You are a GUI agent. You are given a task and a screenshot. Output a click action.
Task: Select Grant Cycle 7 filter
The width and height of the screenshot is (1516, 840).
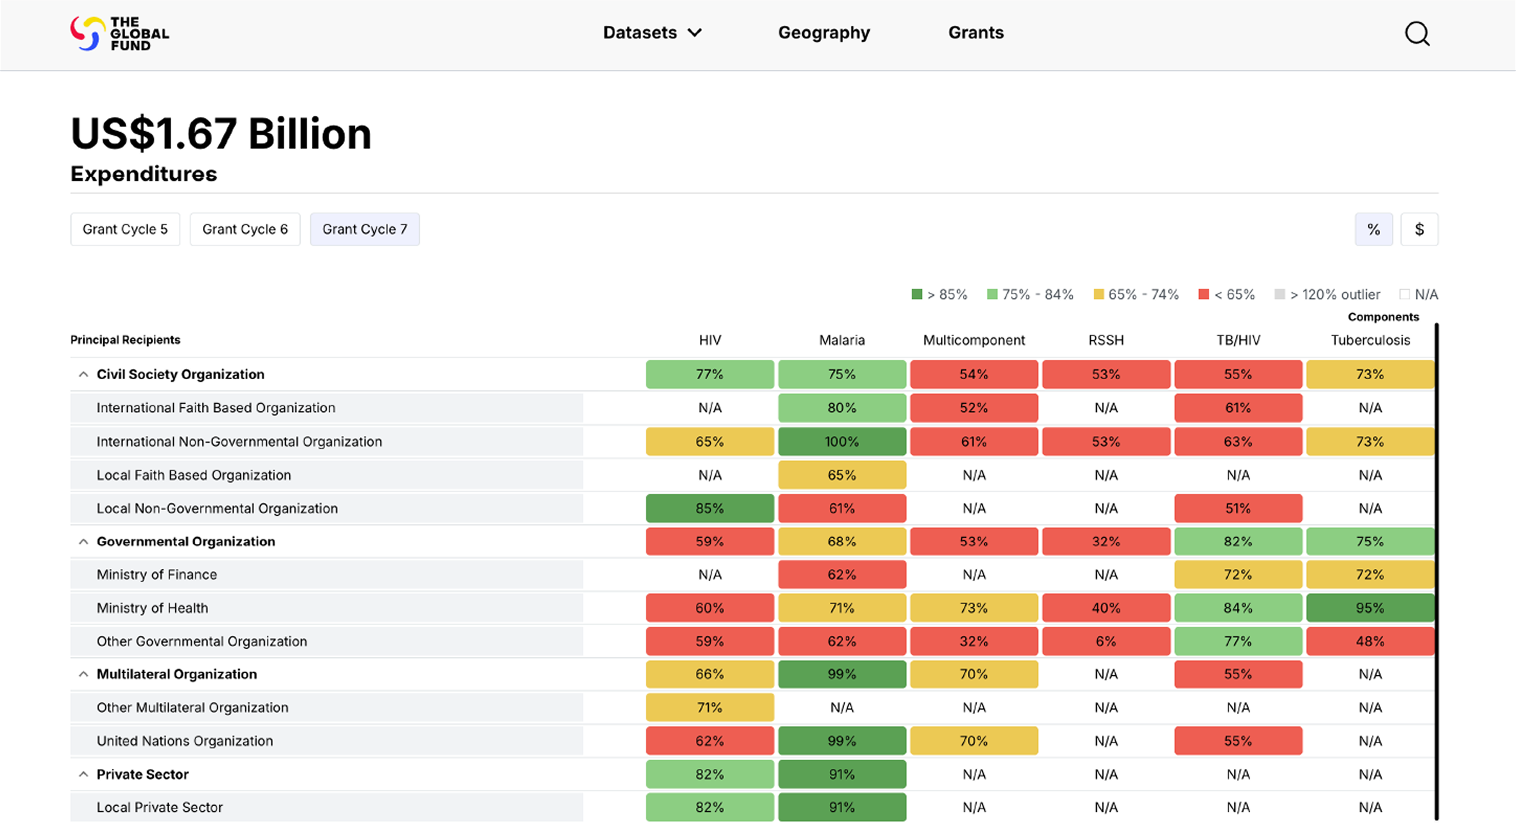click(x=365, y=229)
